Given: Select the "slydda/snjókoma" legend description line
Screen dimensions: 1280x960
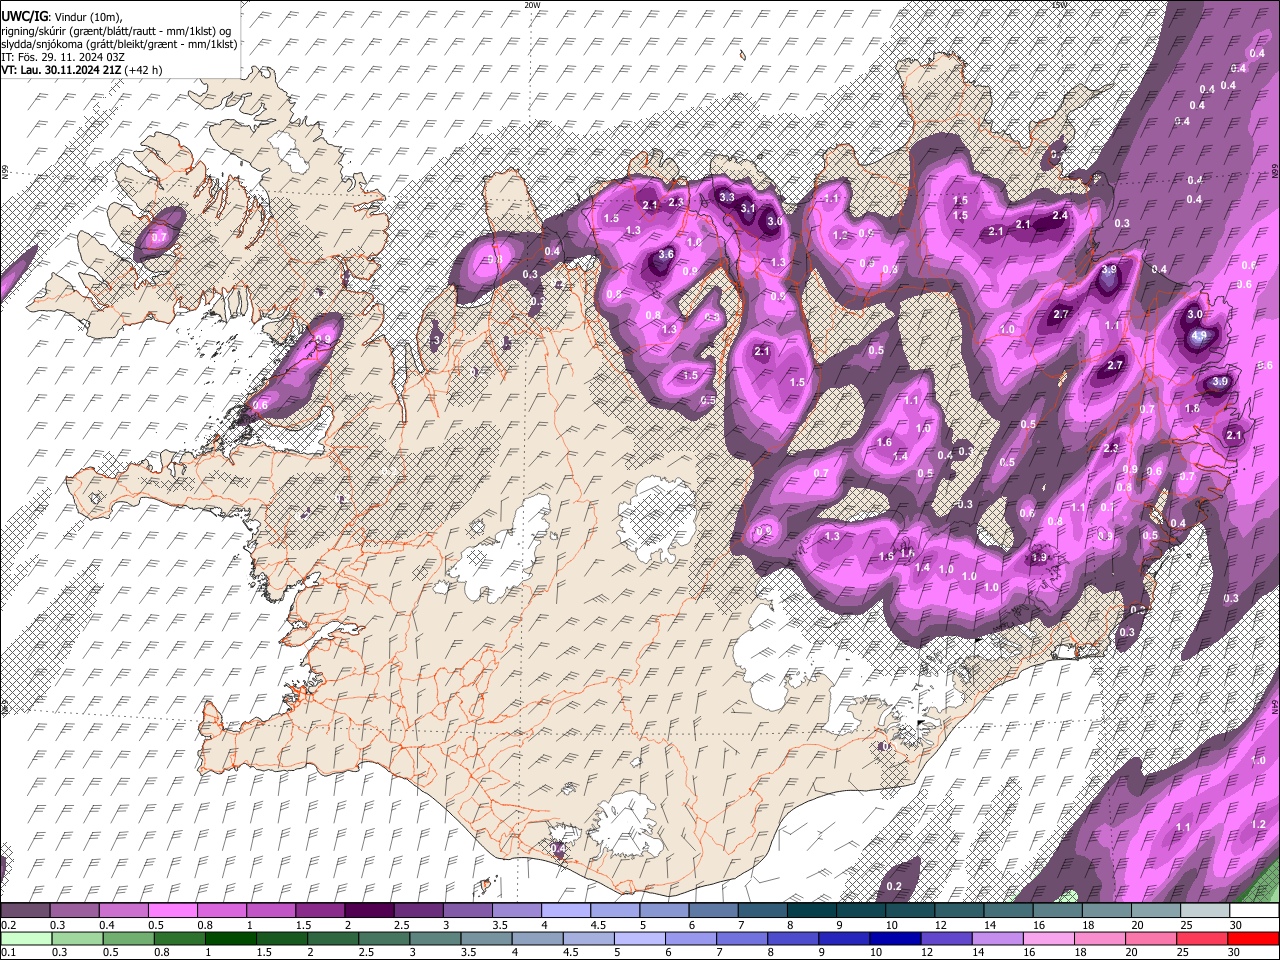Looking at the screenshot, I should [120, 44].
